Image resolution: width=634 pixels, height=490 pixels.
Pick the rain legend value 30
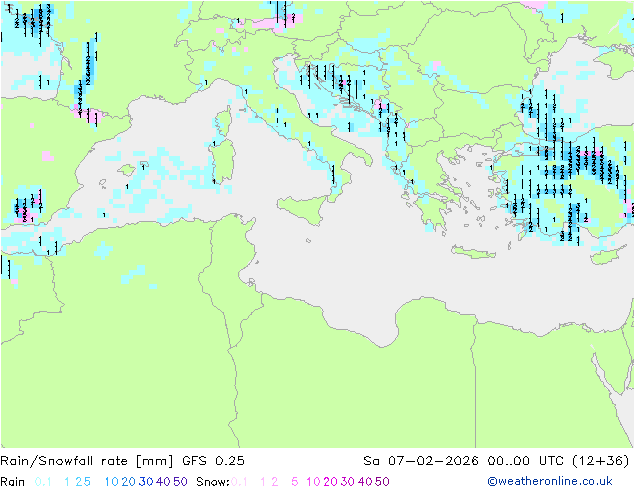(146, 482)
